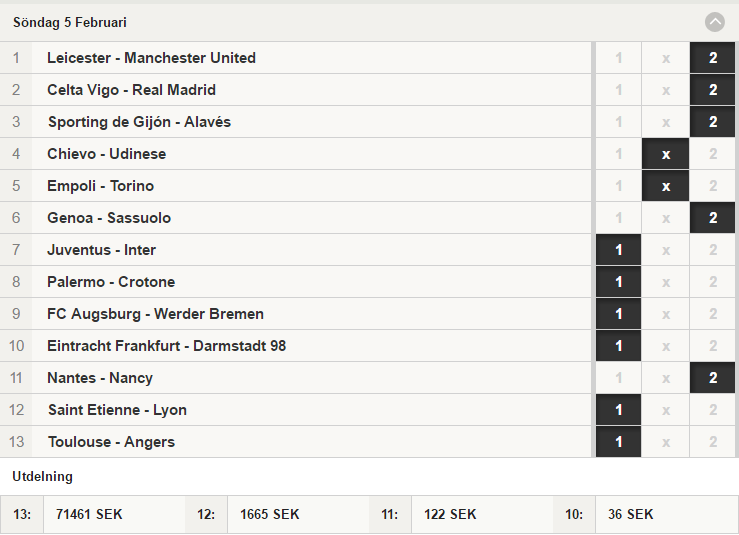The height and width of the screenshot is (535, 739).
Task: Collapse the Söndag 5 Februari section
Action: click(714, 22)
